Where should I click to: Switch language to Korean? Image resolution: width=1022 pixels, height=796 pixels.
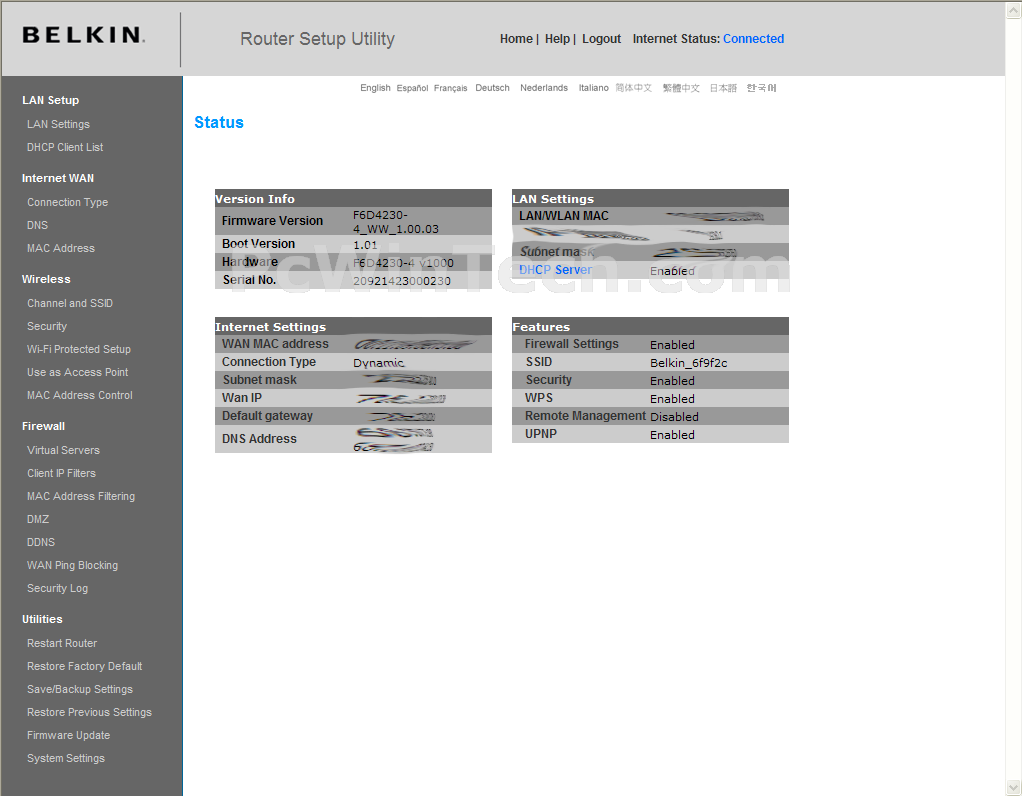[761, 88]
